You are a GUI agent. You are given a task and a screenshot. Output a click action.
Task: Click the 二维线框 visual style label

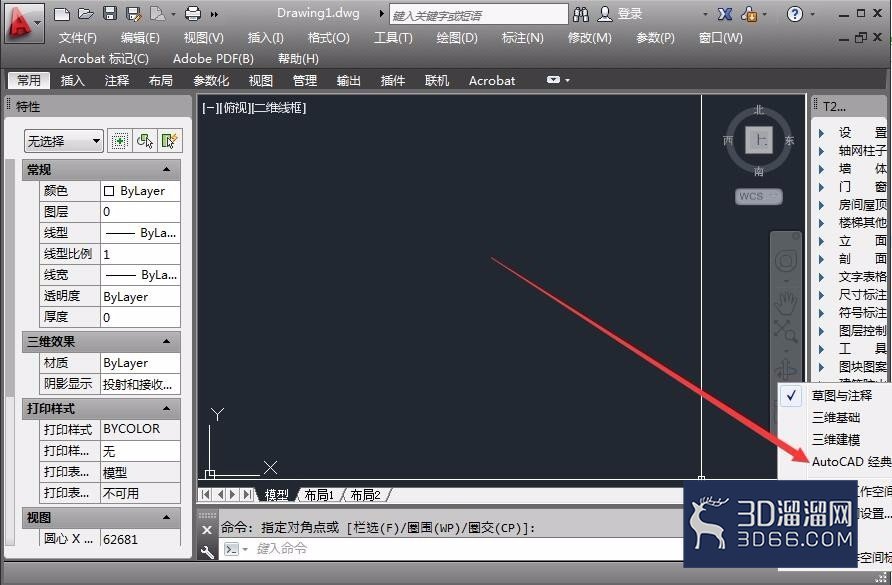pyautogui.click(x=279, y=108)
